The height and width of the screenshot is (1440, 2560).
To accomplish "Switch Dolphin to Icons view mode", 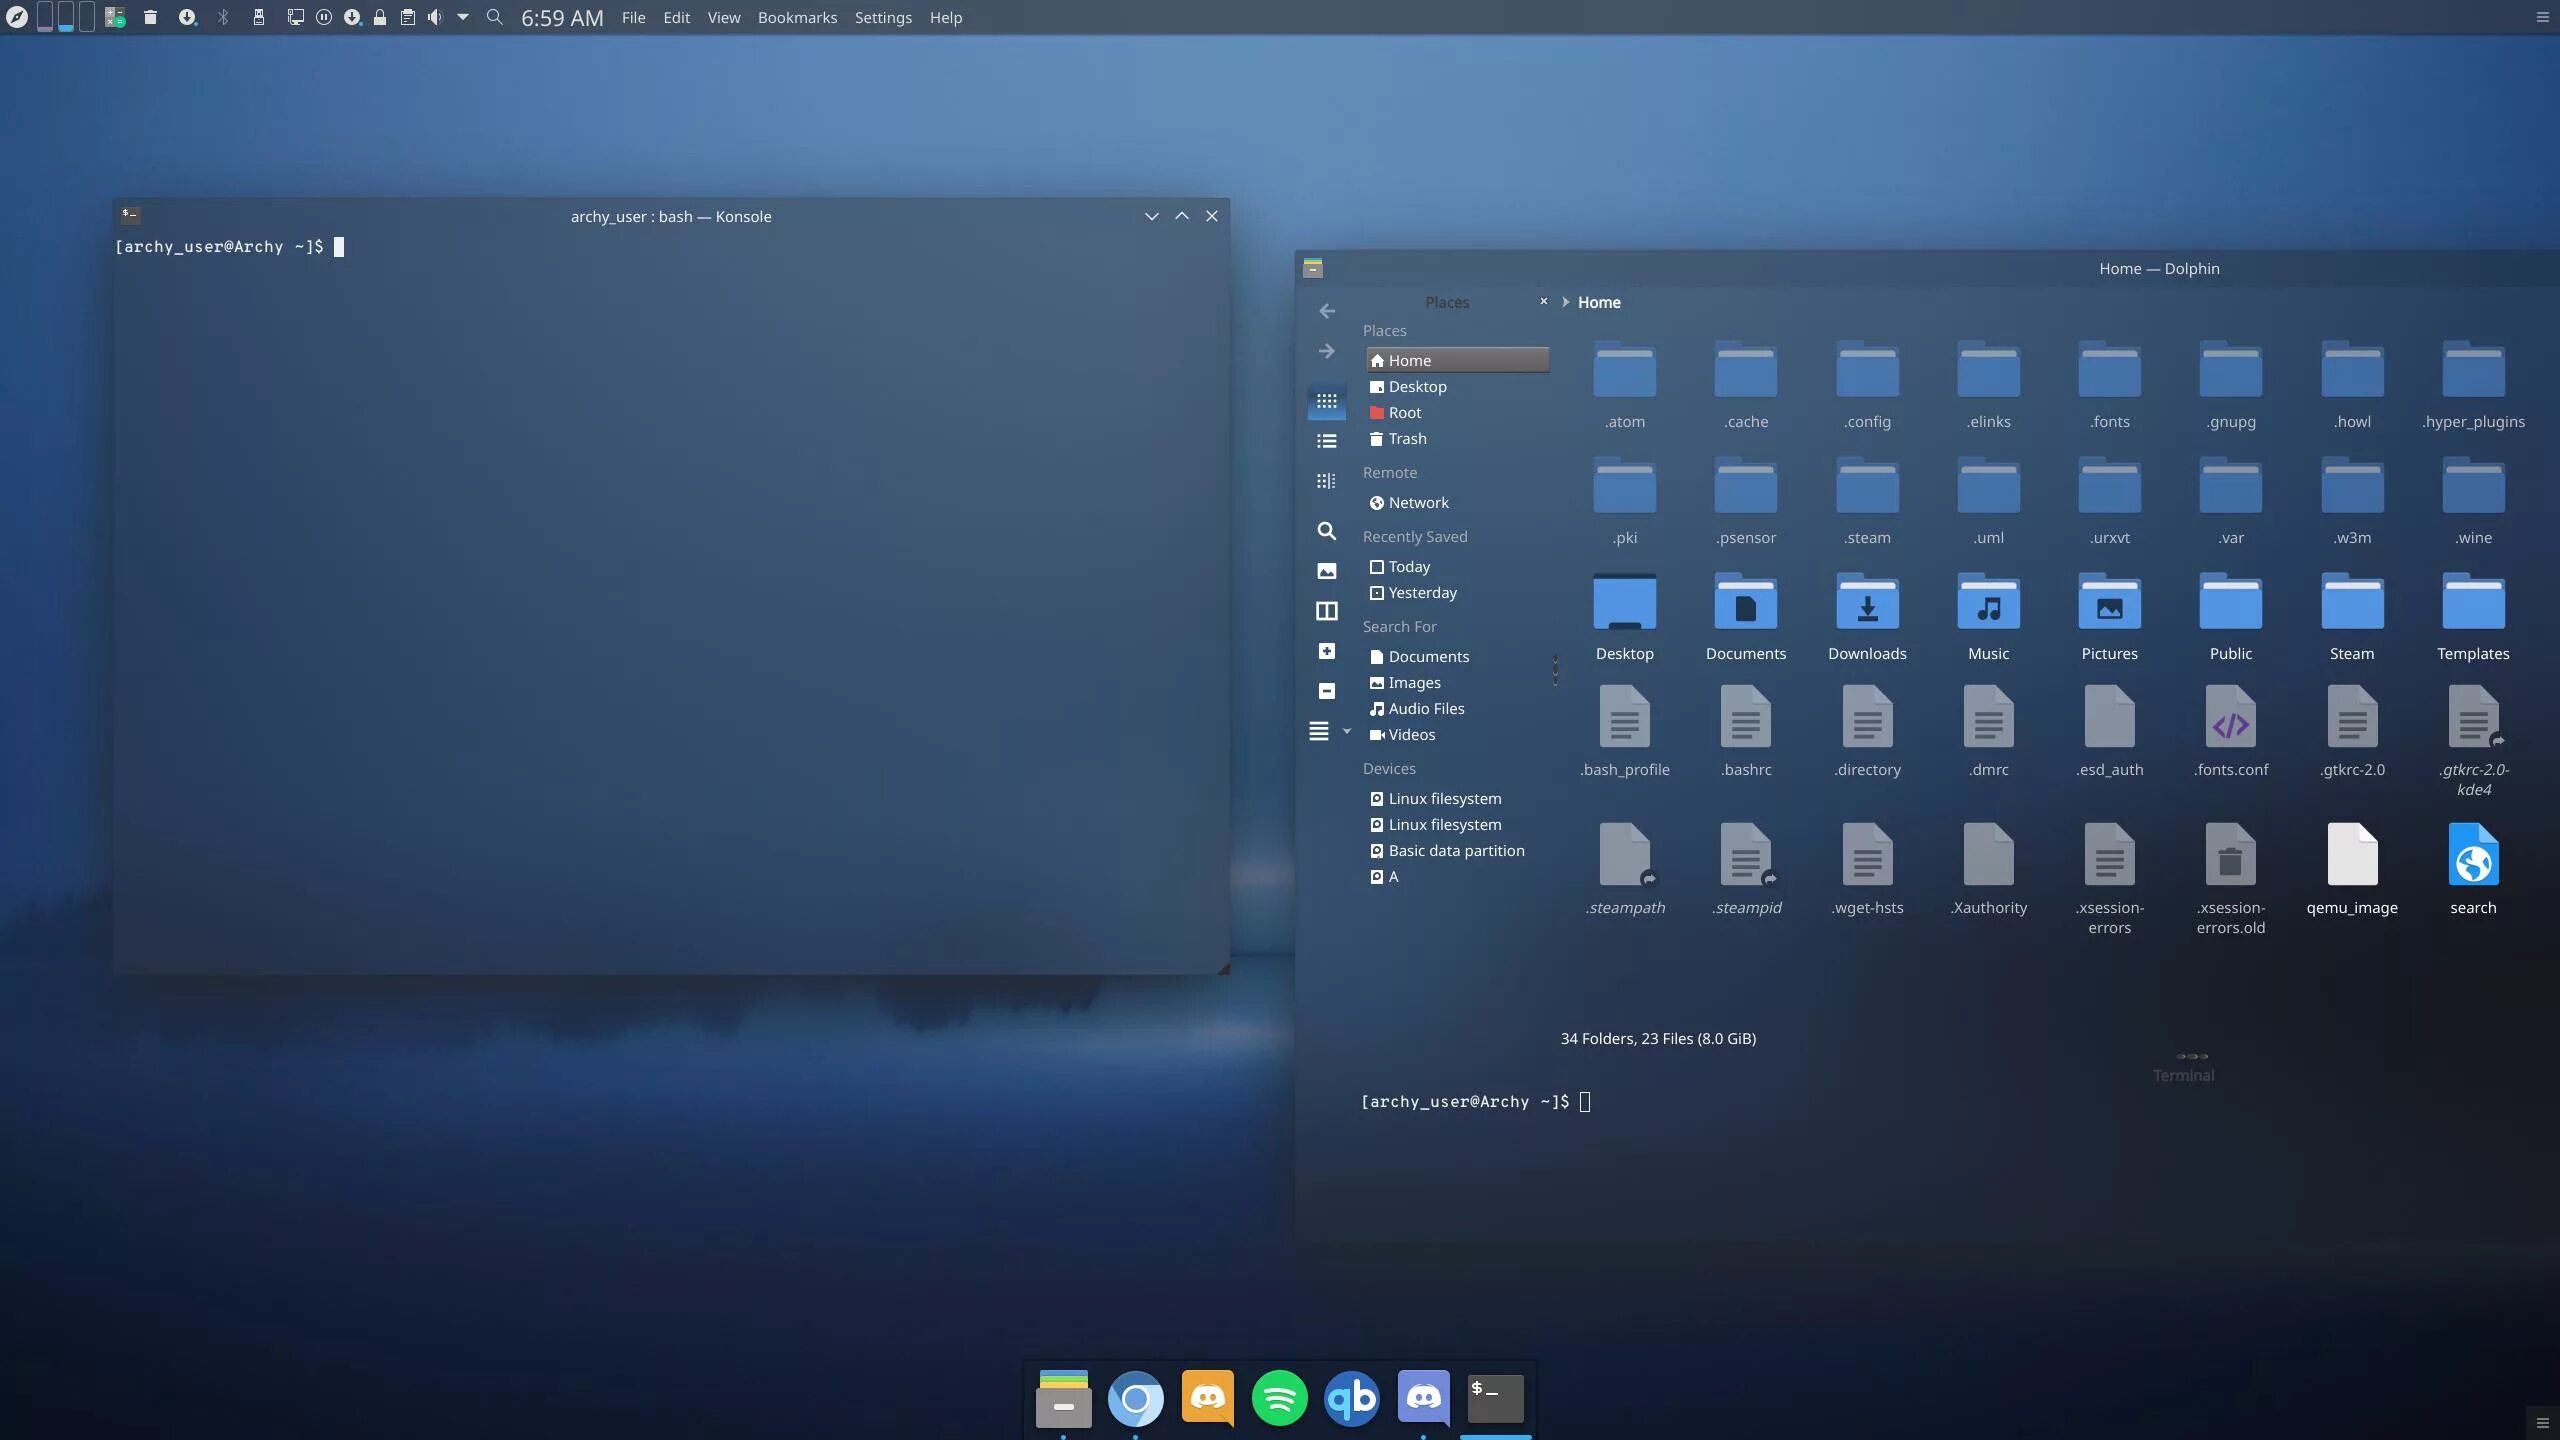I will (x=1326, y=401).
